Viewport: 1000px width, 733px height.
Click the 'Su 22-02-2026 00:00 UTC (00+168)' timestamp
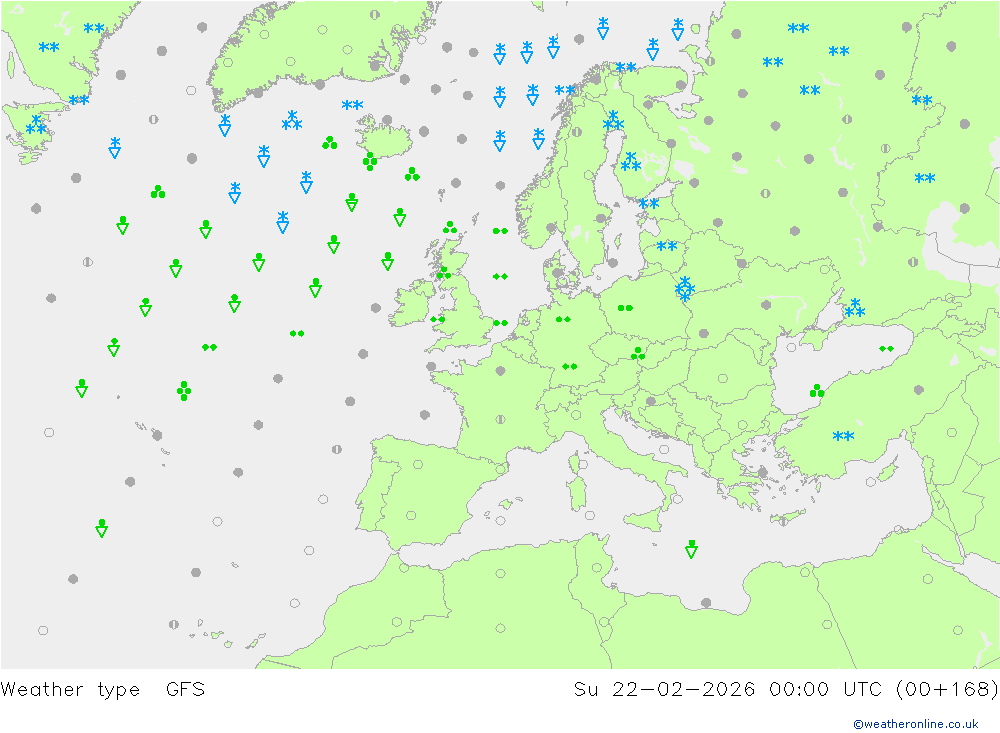pos(786,689)
